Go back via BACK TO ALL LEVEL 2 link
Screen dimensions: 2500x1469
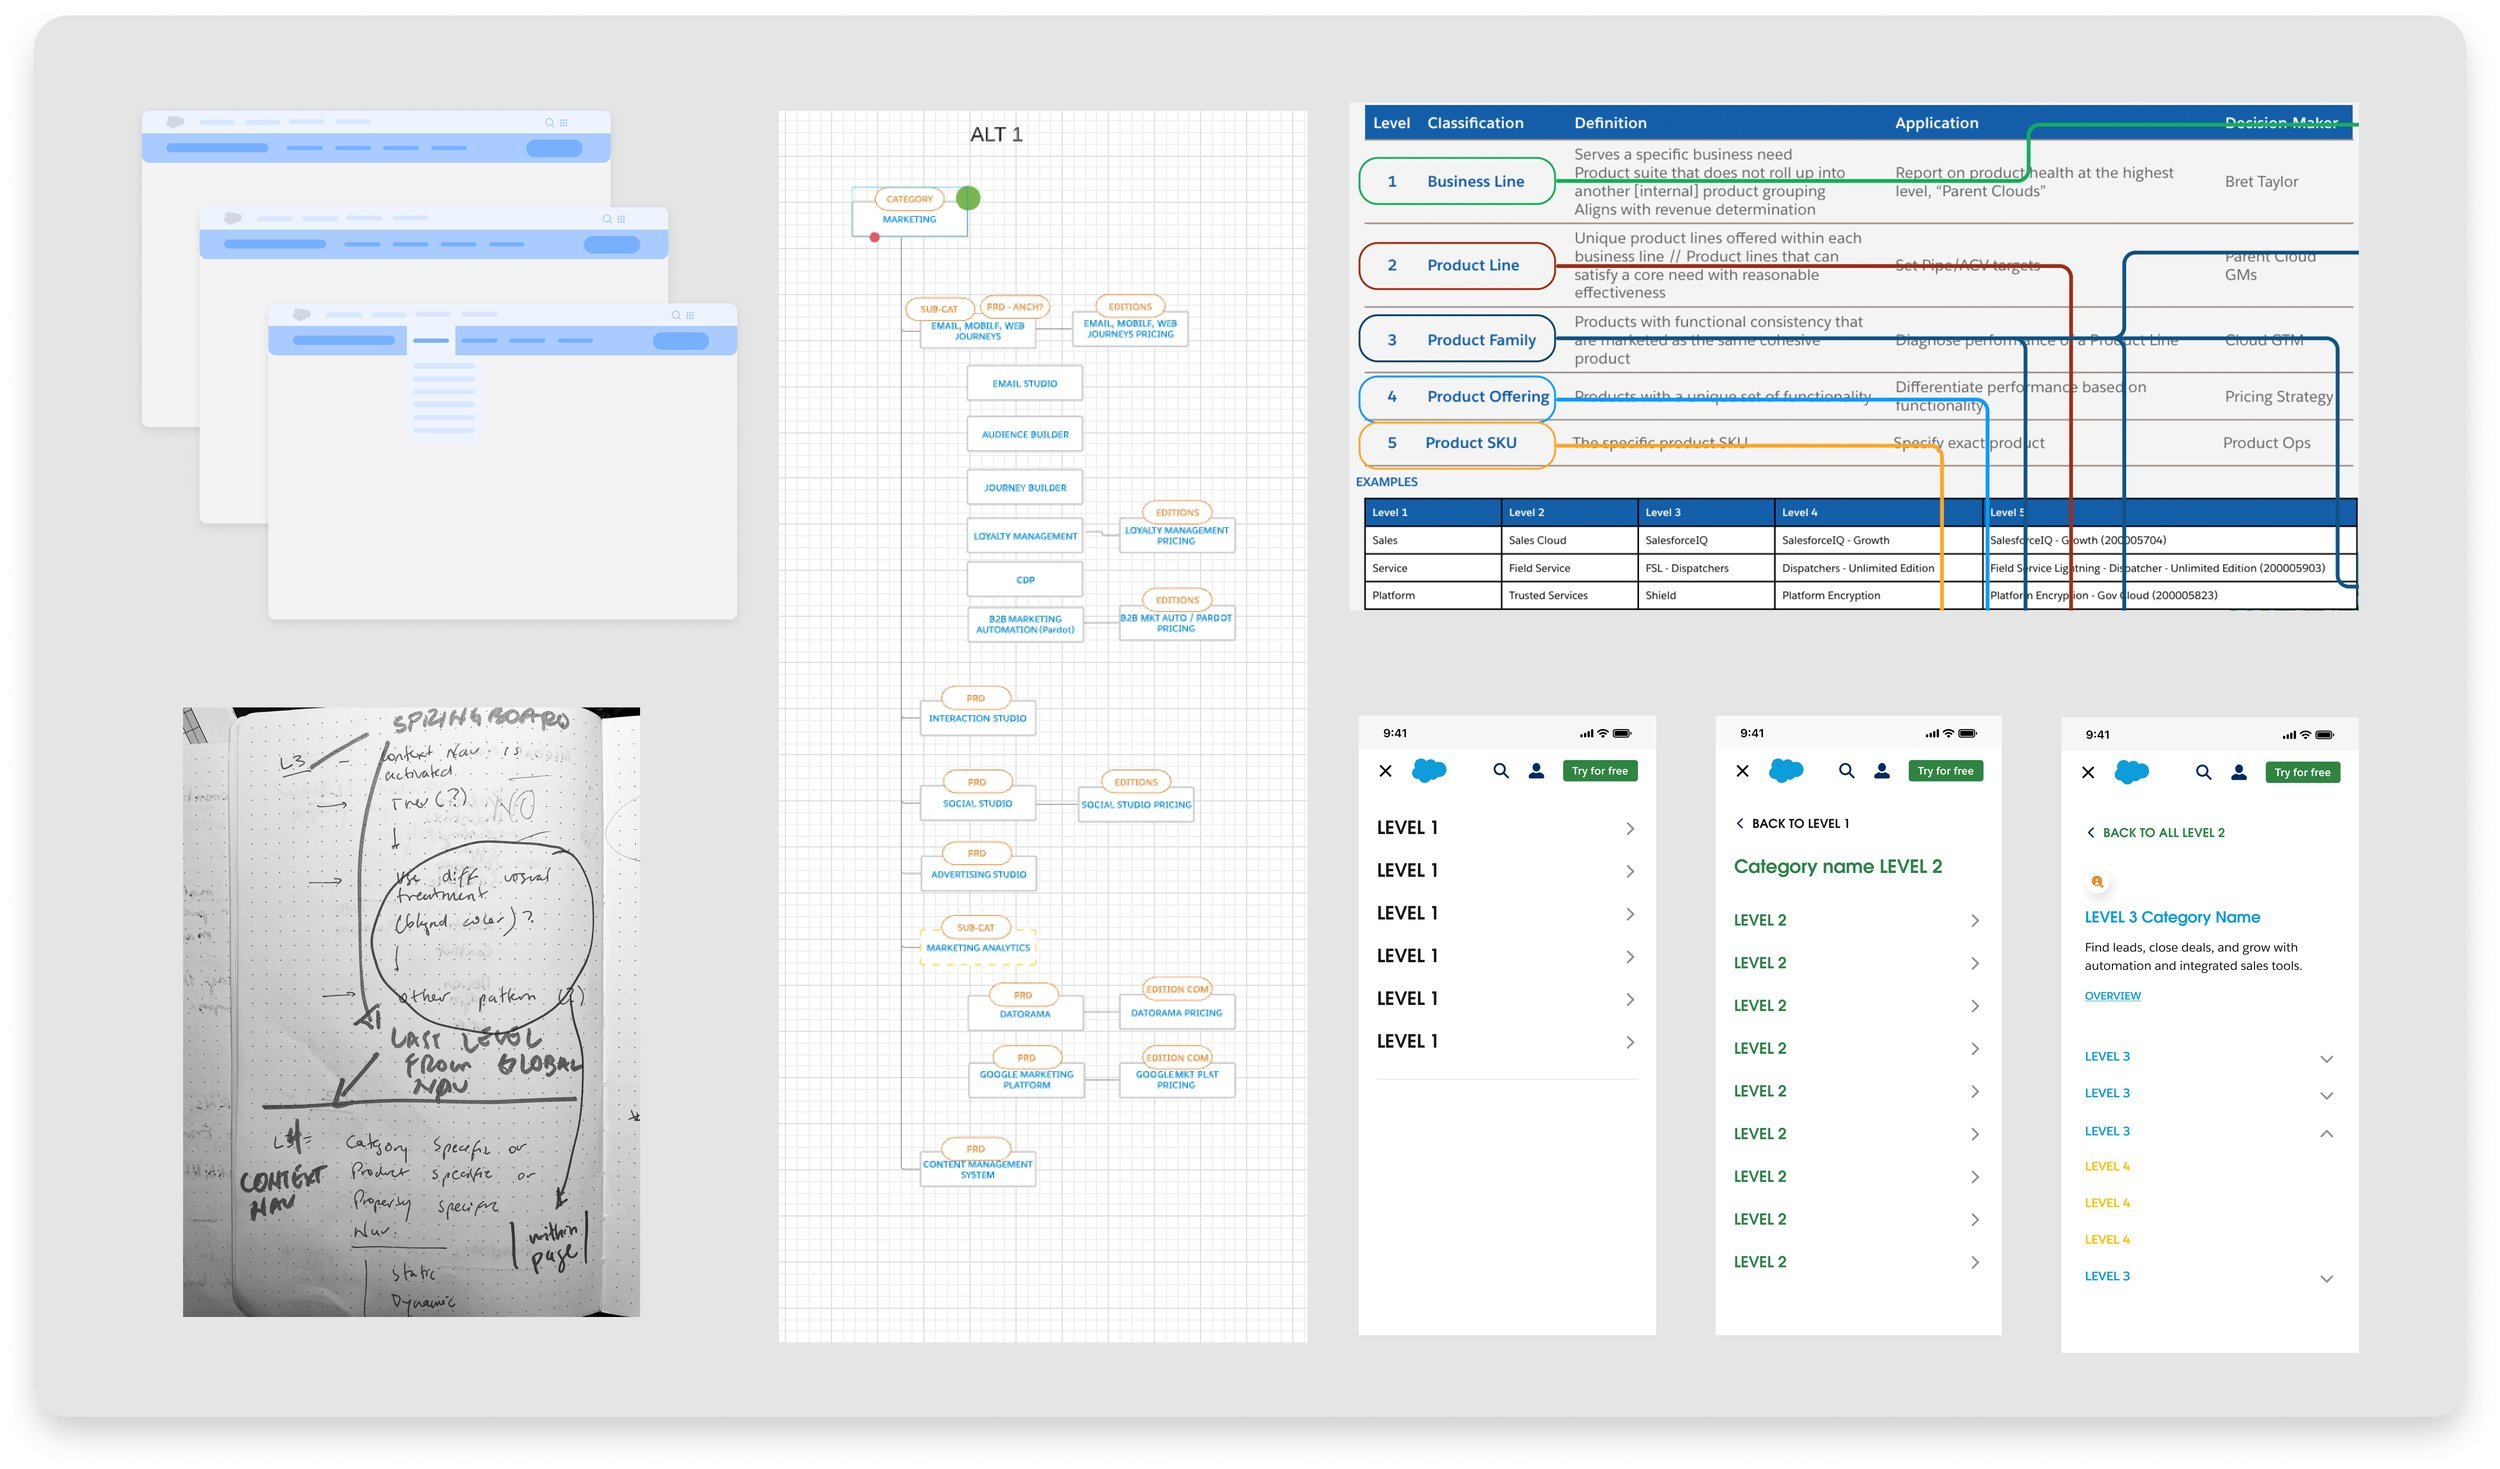(x=2155, y=833)
